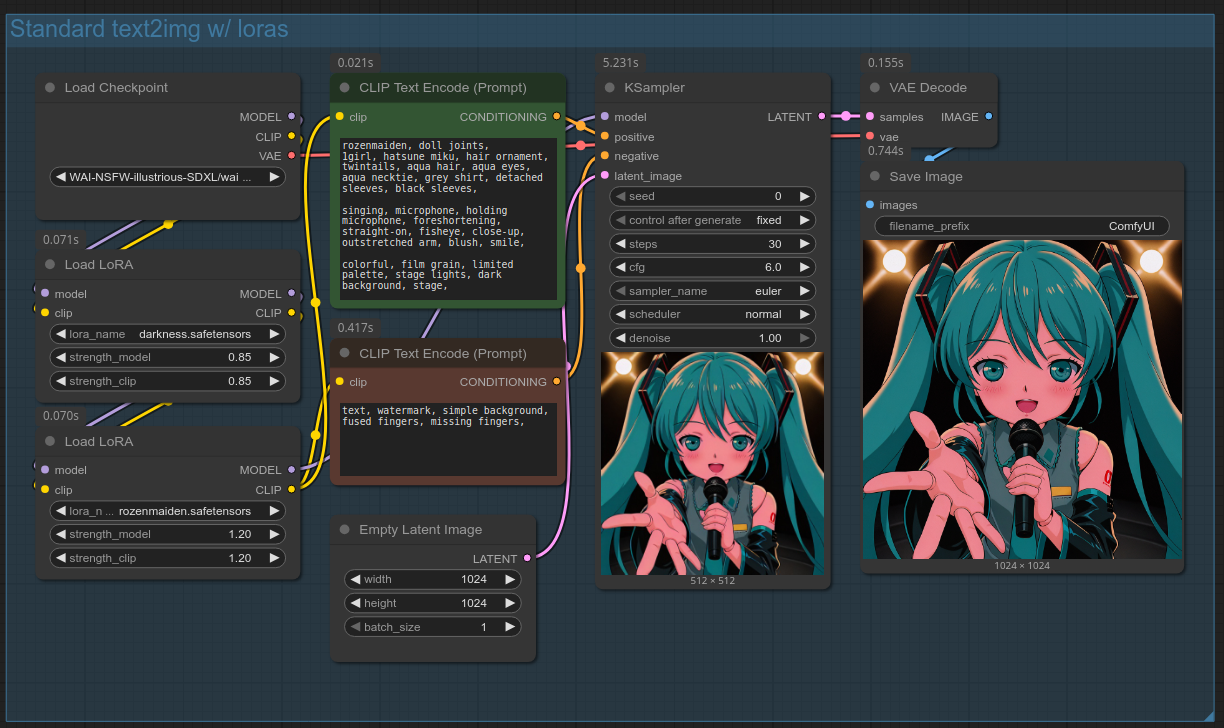
Task: Open the sampler_name dropdown set to euler
Action: 712,291
